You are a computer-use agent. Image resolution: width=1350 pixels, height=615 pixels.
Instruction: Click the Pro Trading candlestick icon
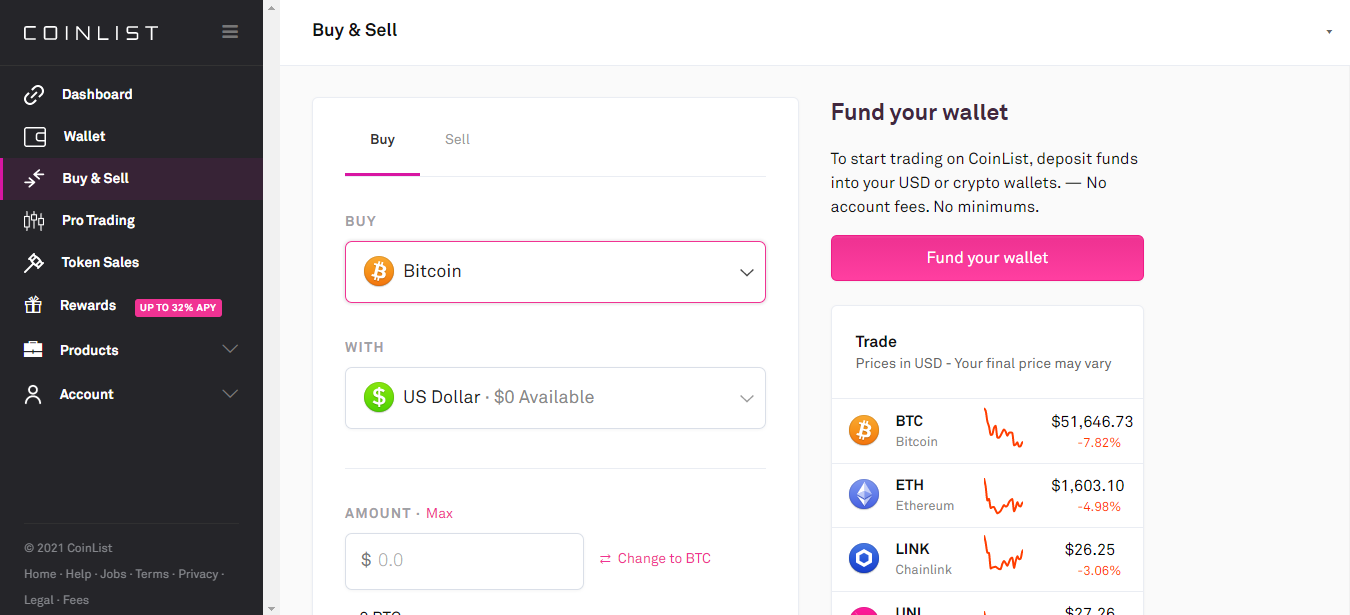pyautogui.click(x=34, y=221)
